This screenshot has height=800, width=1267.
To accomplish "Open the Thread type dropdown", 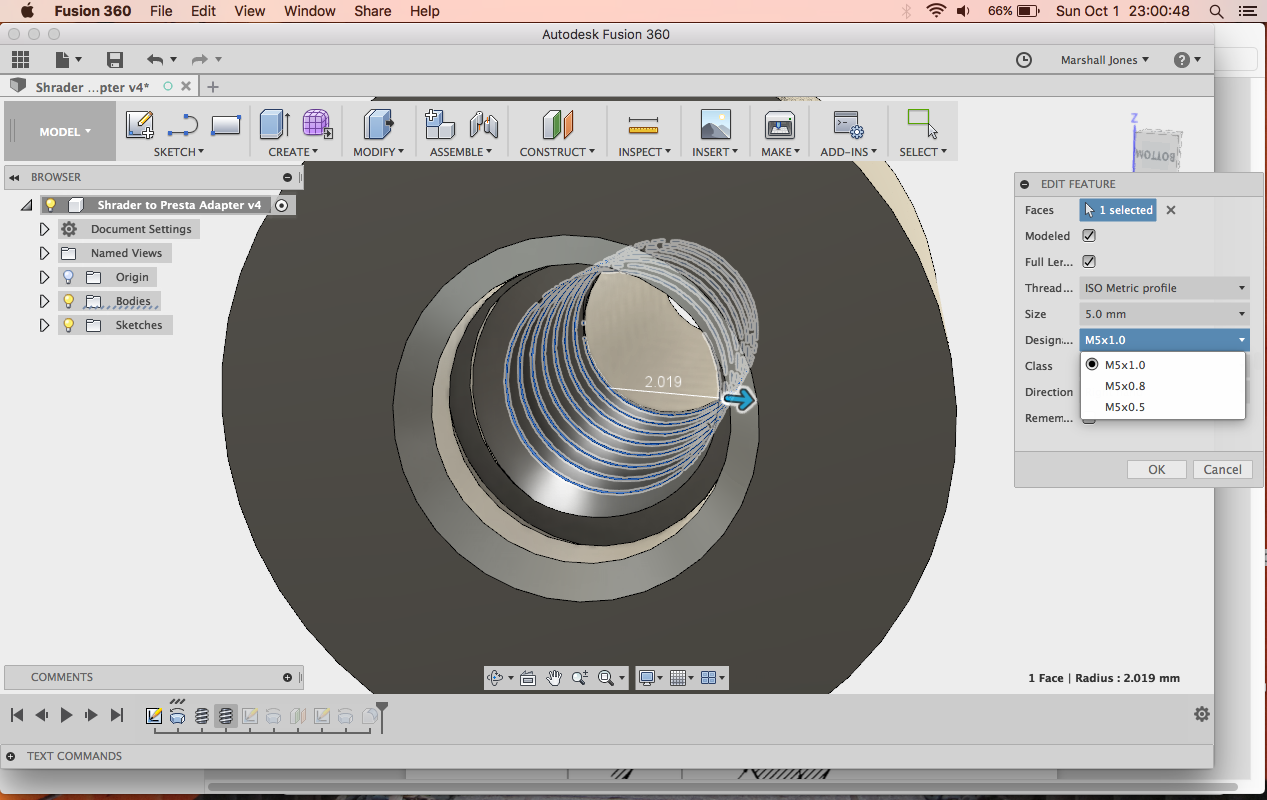I will click(x=1164, y=288).
